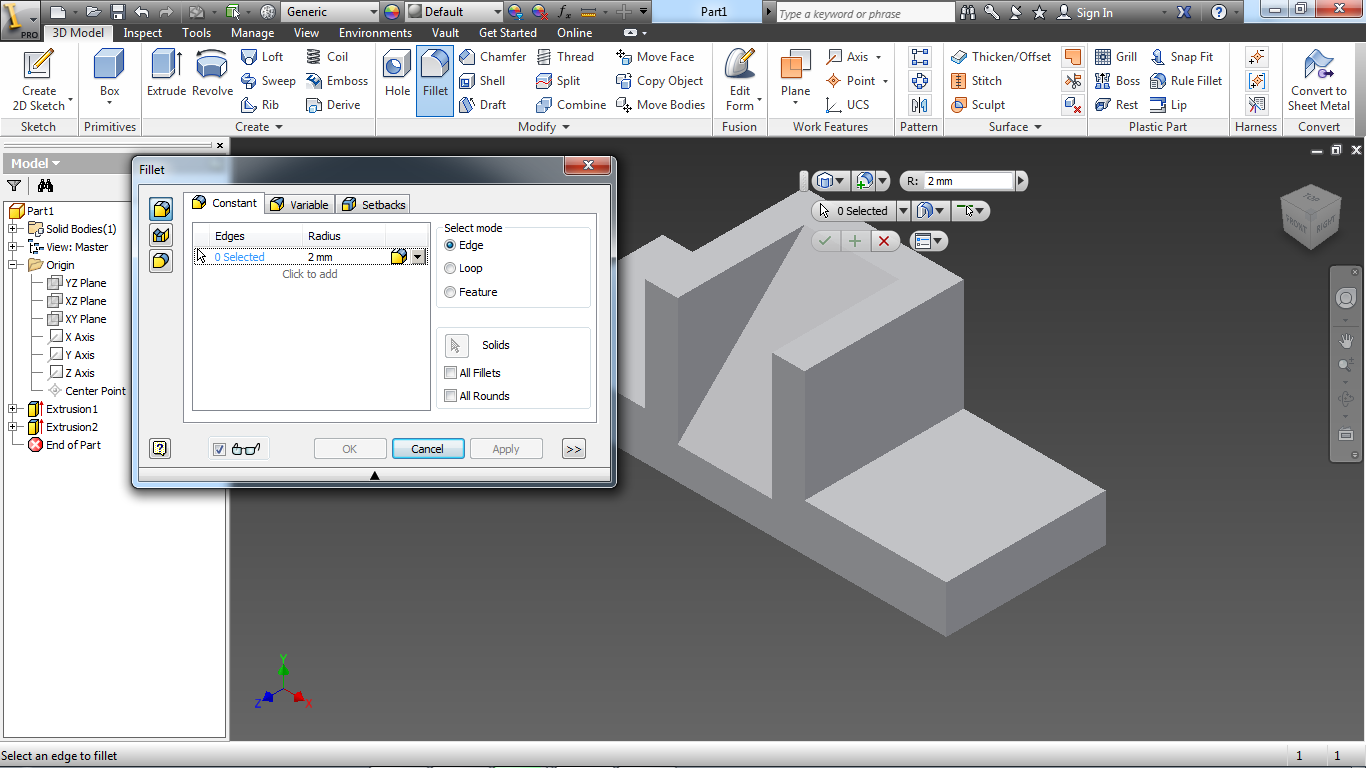Screen dimensions: 1366x768
Task: Choose the Split tool
Action: (x=558, y=81)
